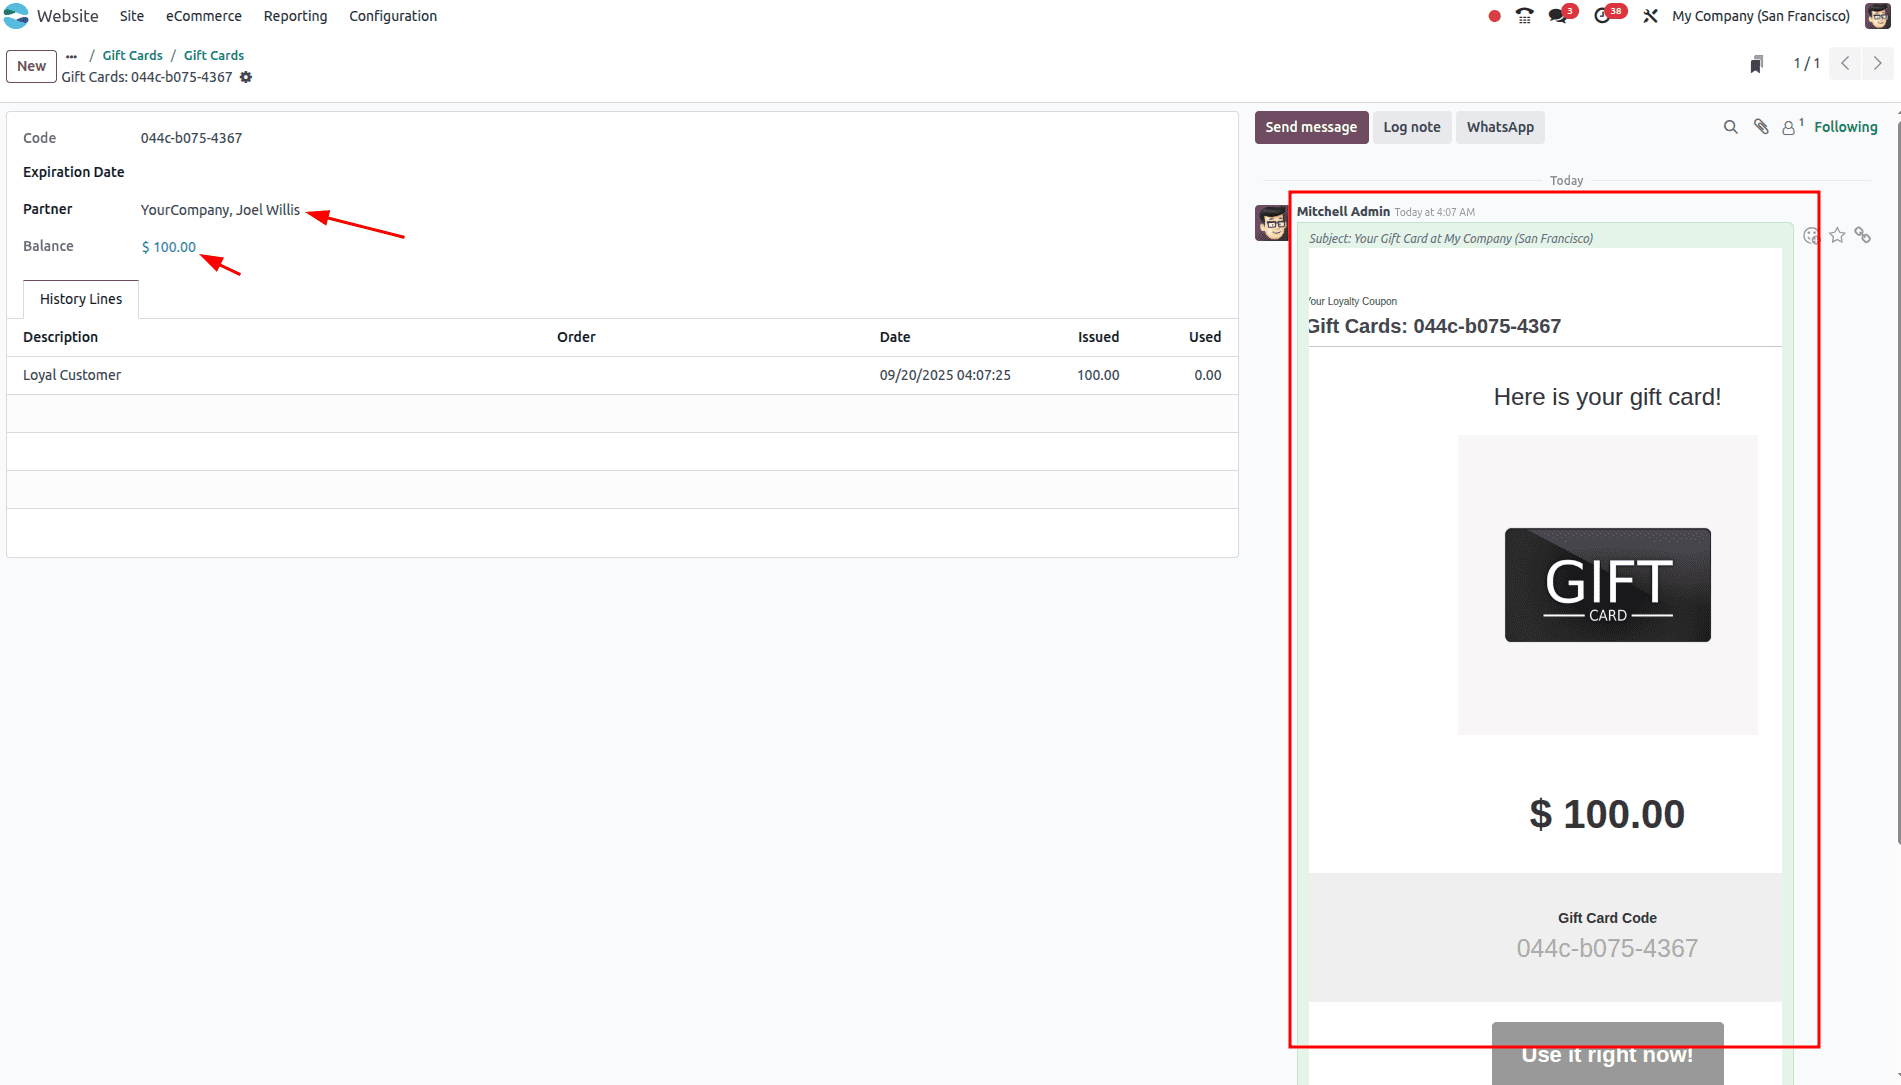
Task: Open the user avatar menu
Action: [1878, 16]
